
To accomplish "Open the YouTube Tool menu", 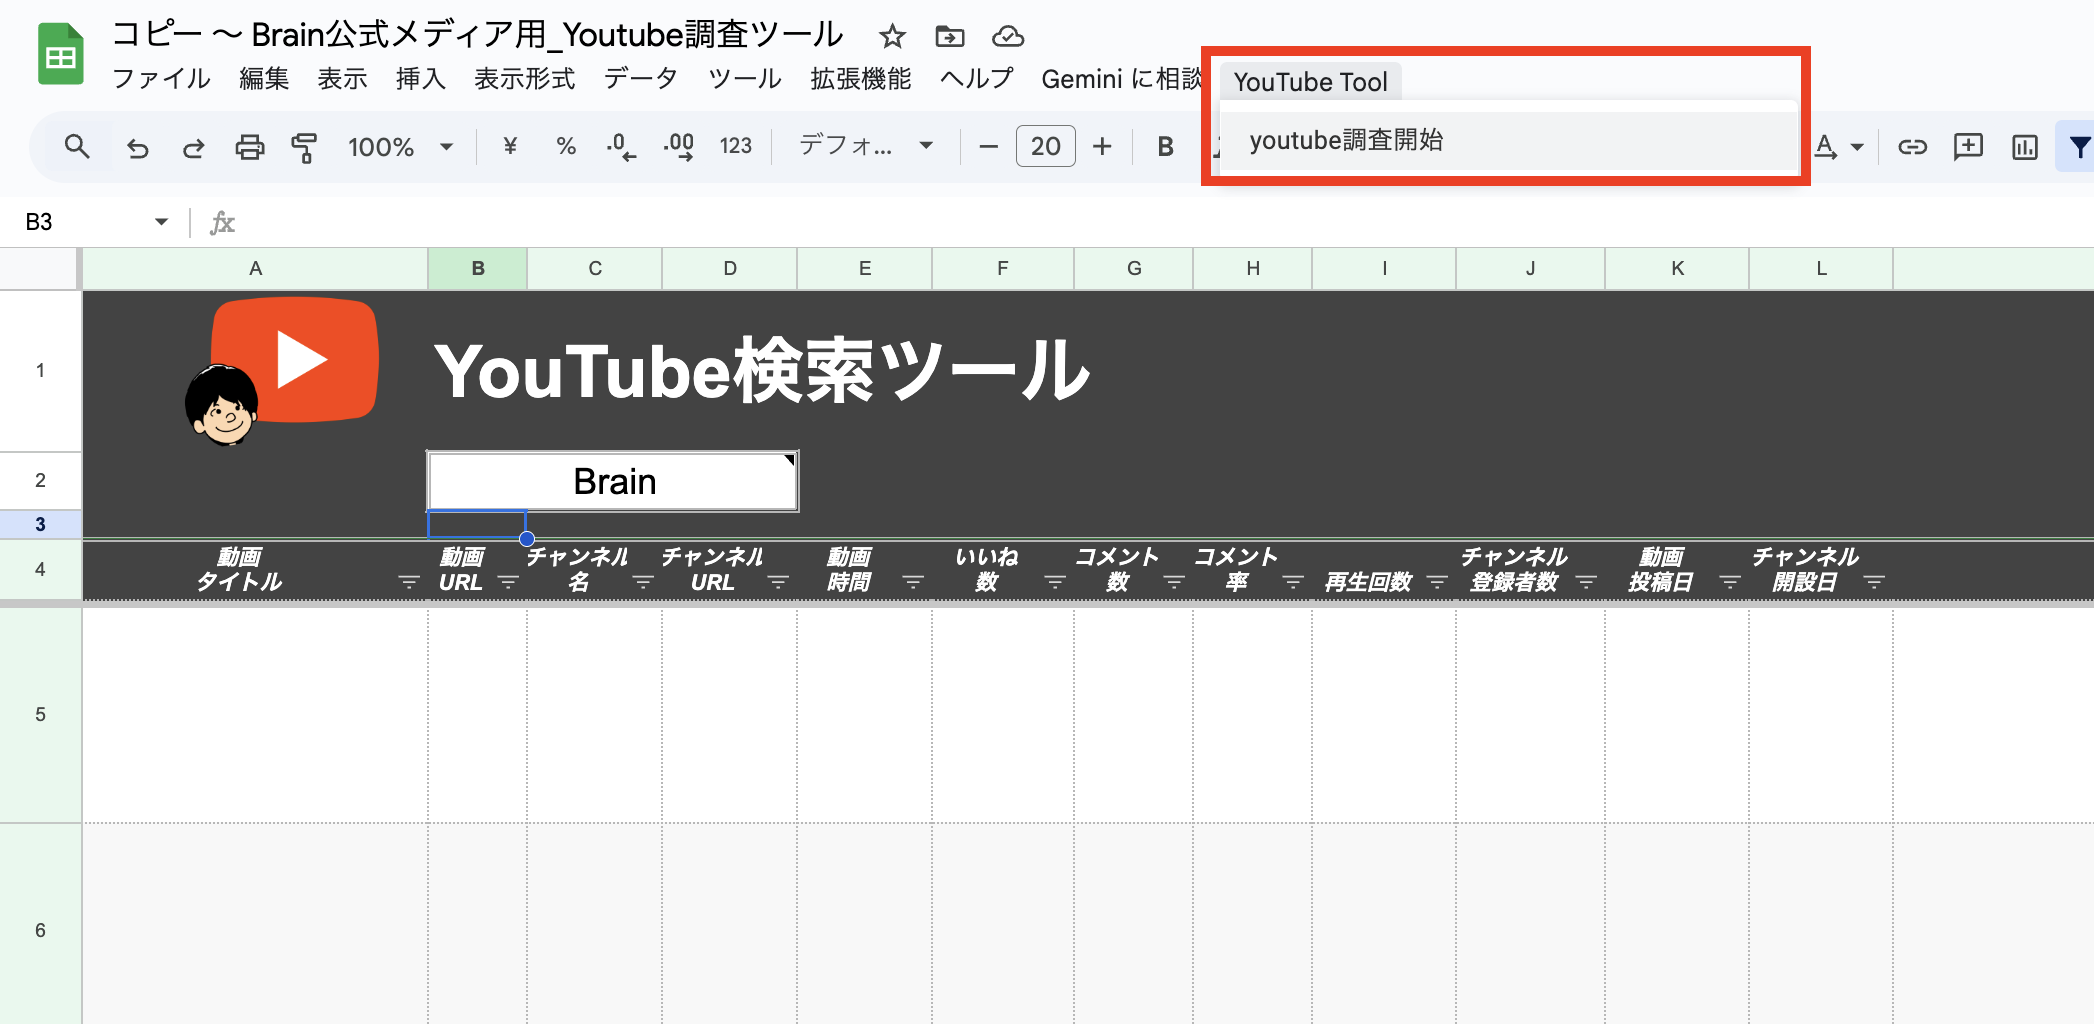I will tap(1310, 82).
